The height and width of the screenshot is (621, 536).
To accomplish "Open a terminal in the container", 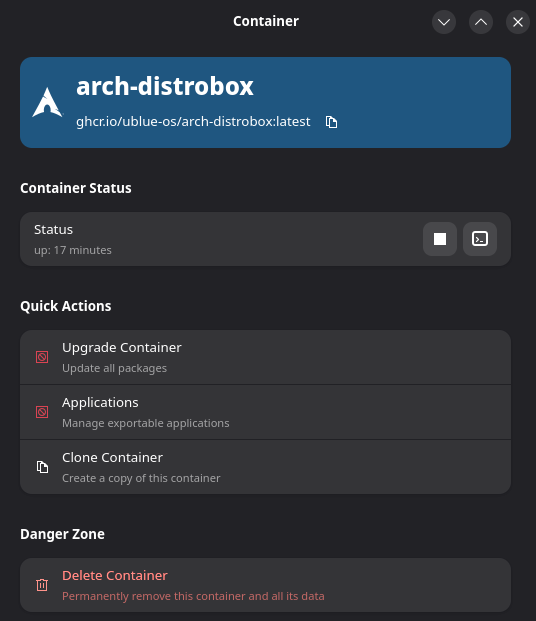I will click(480, 239).
